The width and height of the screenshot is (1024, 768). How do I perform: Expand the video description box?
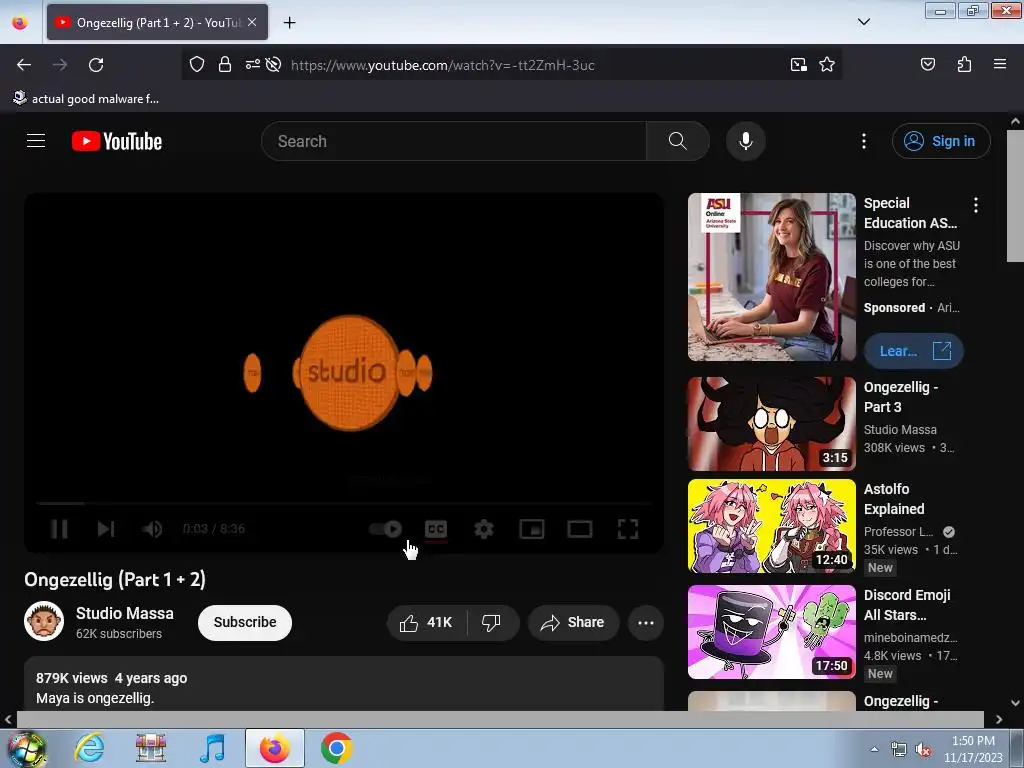344,684
